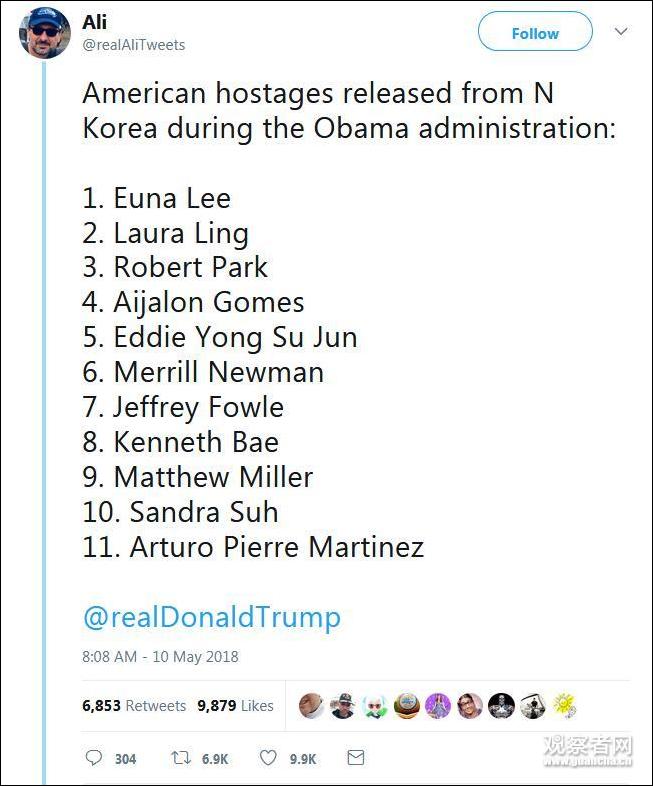Open the 8:08 AM - 10 May 2018 timestamp

pos(160,657)
